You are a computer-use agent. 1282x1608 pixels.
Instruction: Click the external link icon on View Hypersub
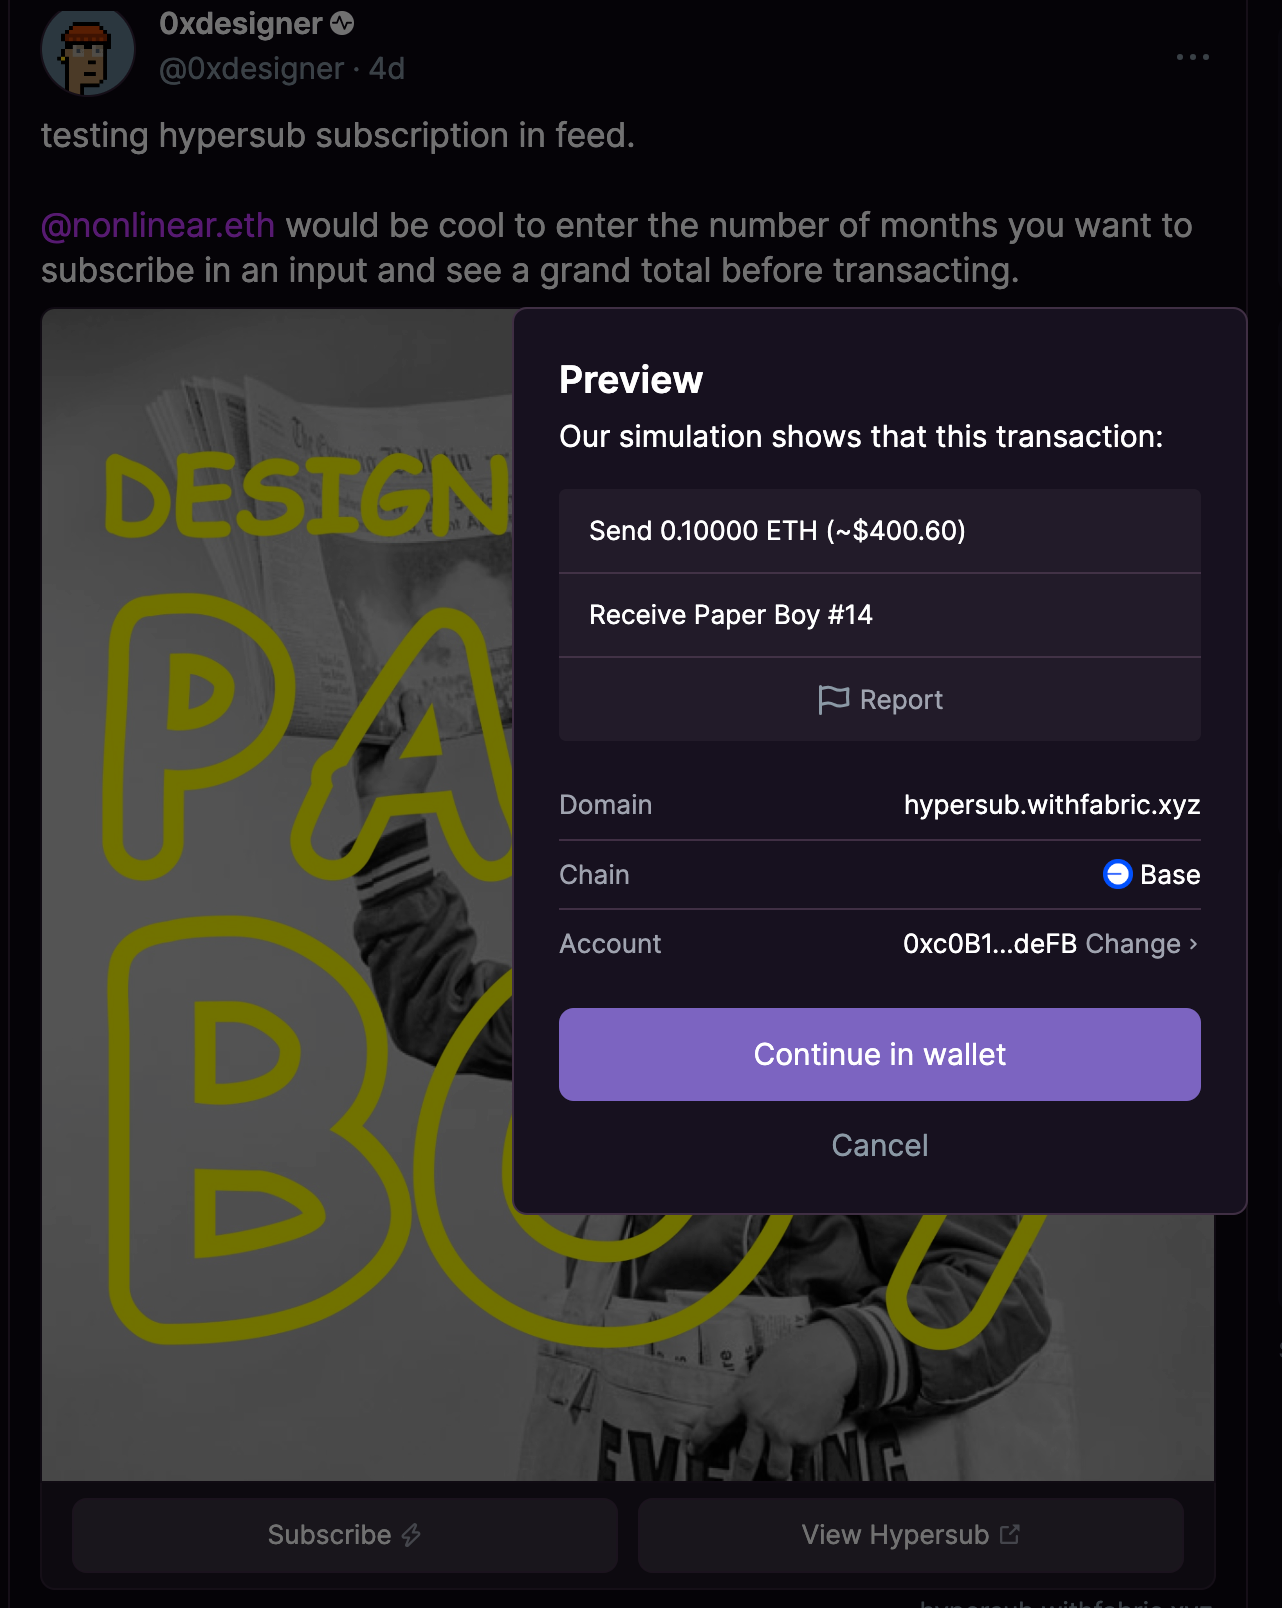point(1010,1534)
